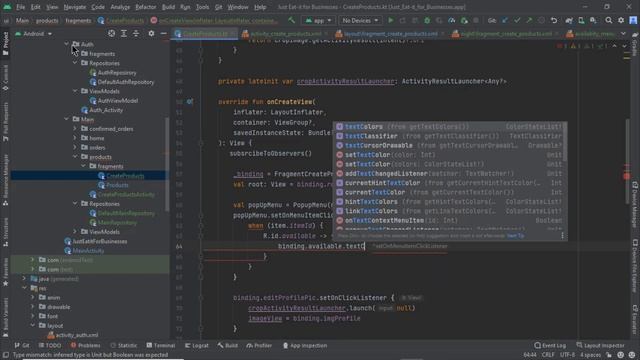Open the Favorites side tab
Screen dimensions: 640x360
[x=6, y=272]
